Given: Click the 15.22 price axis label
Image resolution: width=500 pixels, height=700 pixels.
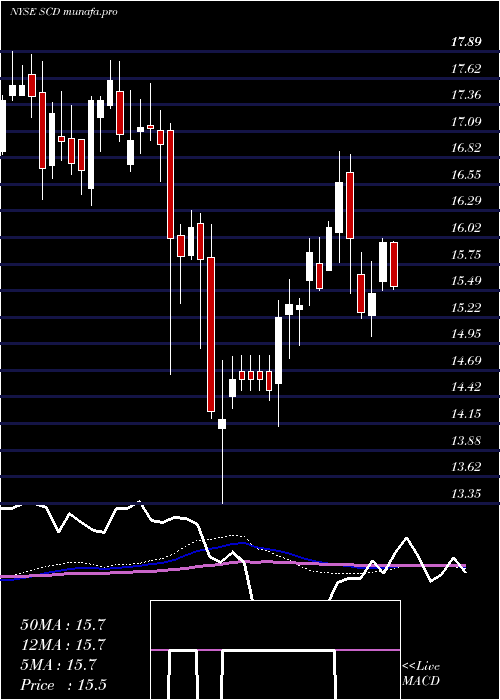Looking at the screenshot, I should point(466,308).
